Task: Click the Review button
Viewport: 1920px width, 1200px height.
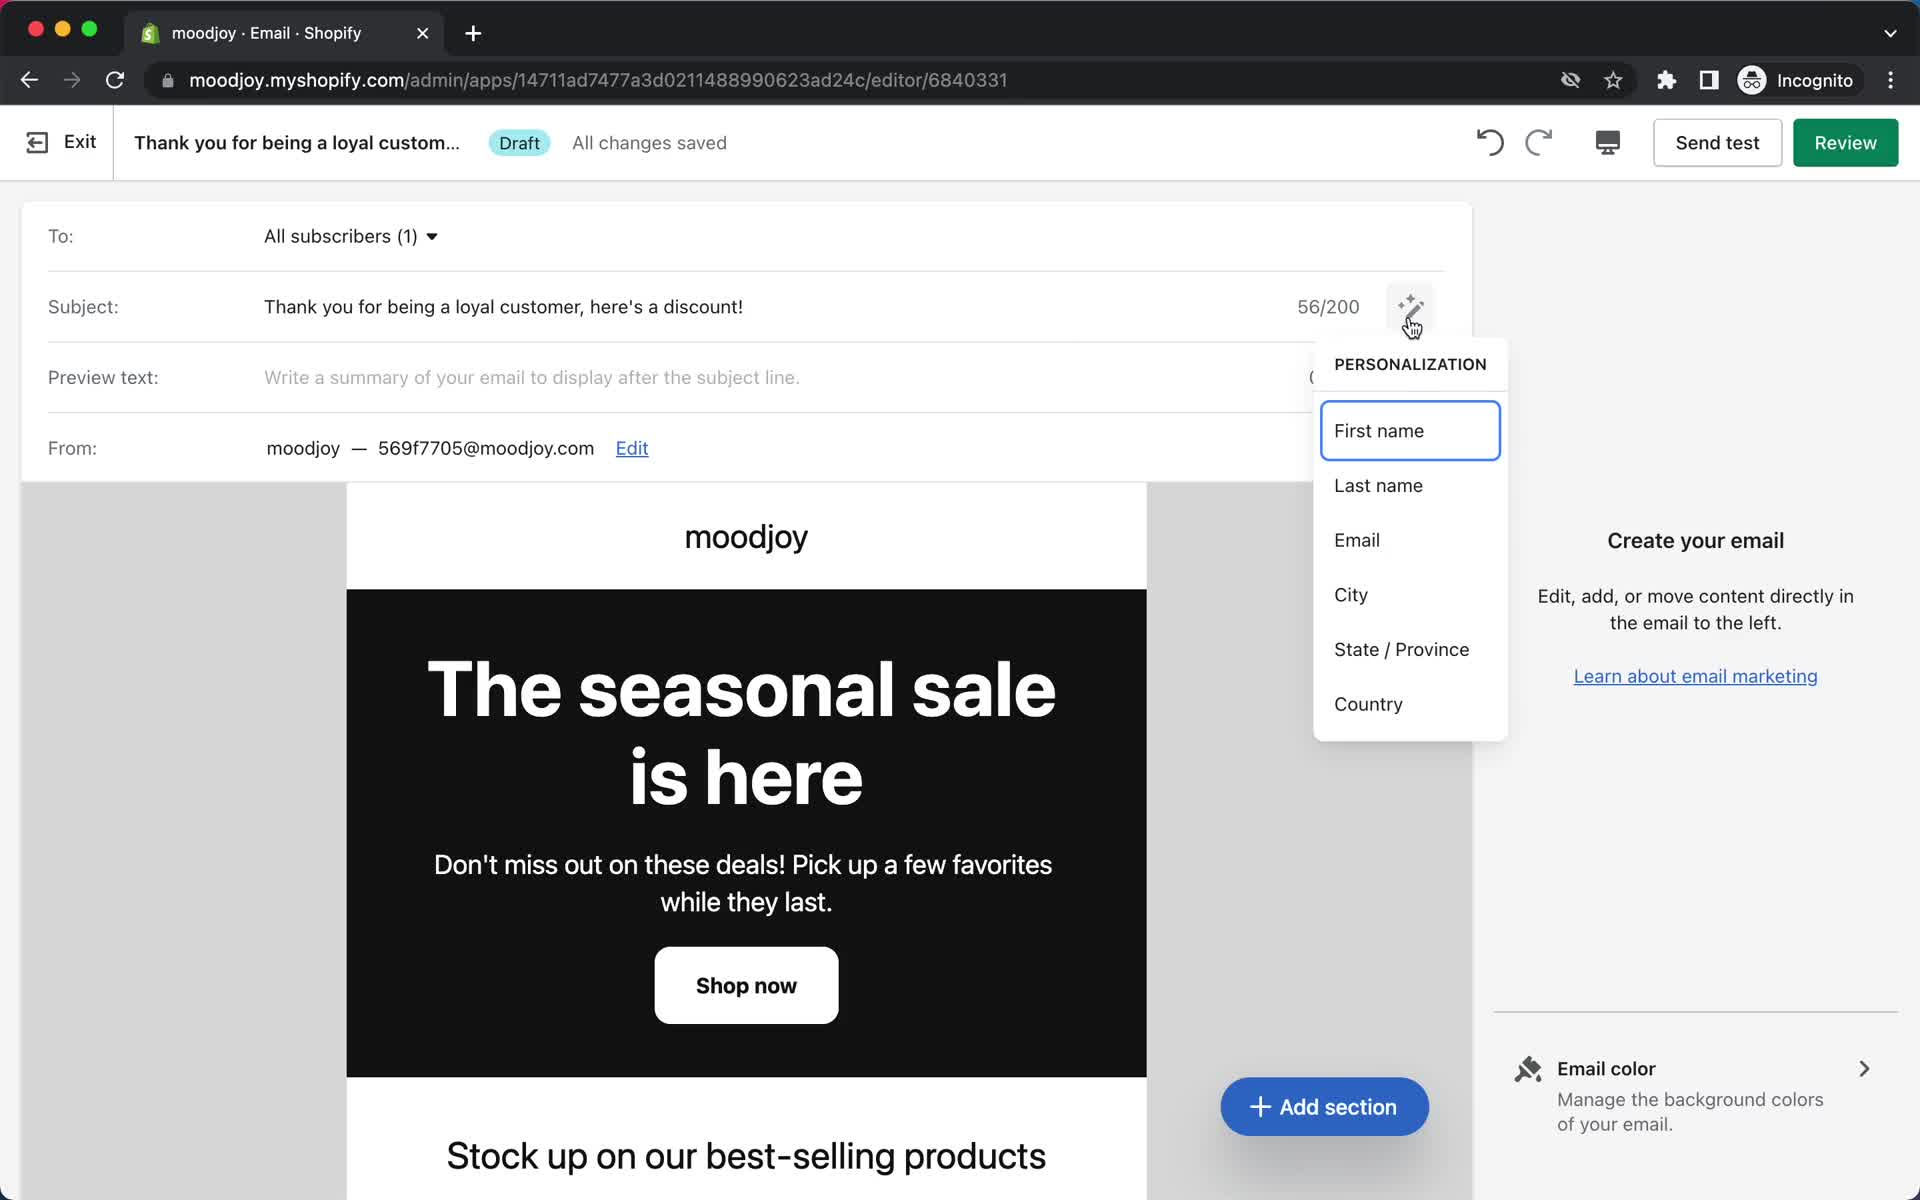Action: coord(1845,142)
